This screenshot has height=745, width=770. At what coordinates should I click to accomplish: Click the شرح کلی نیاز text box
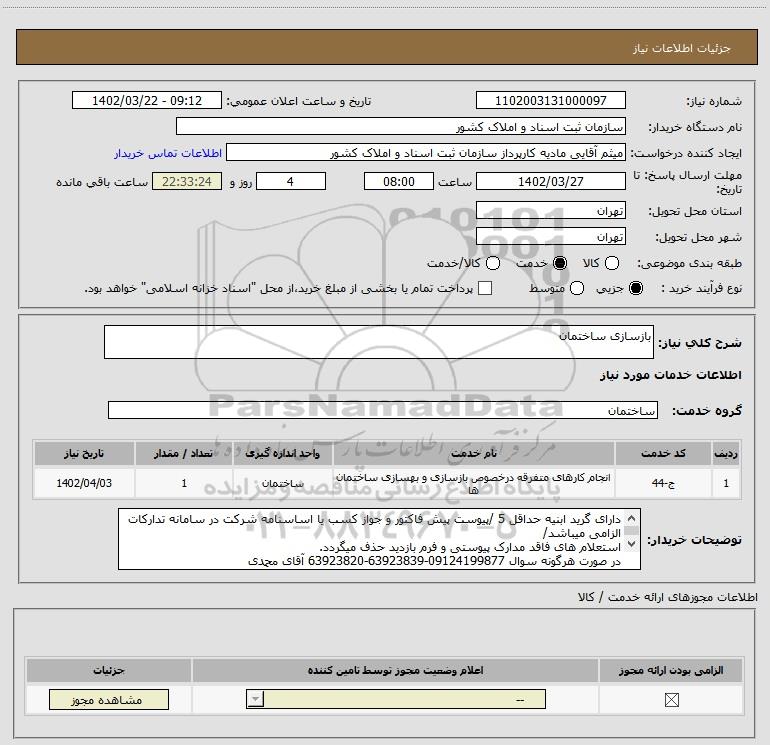tap(379, 342)
